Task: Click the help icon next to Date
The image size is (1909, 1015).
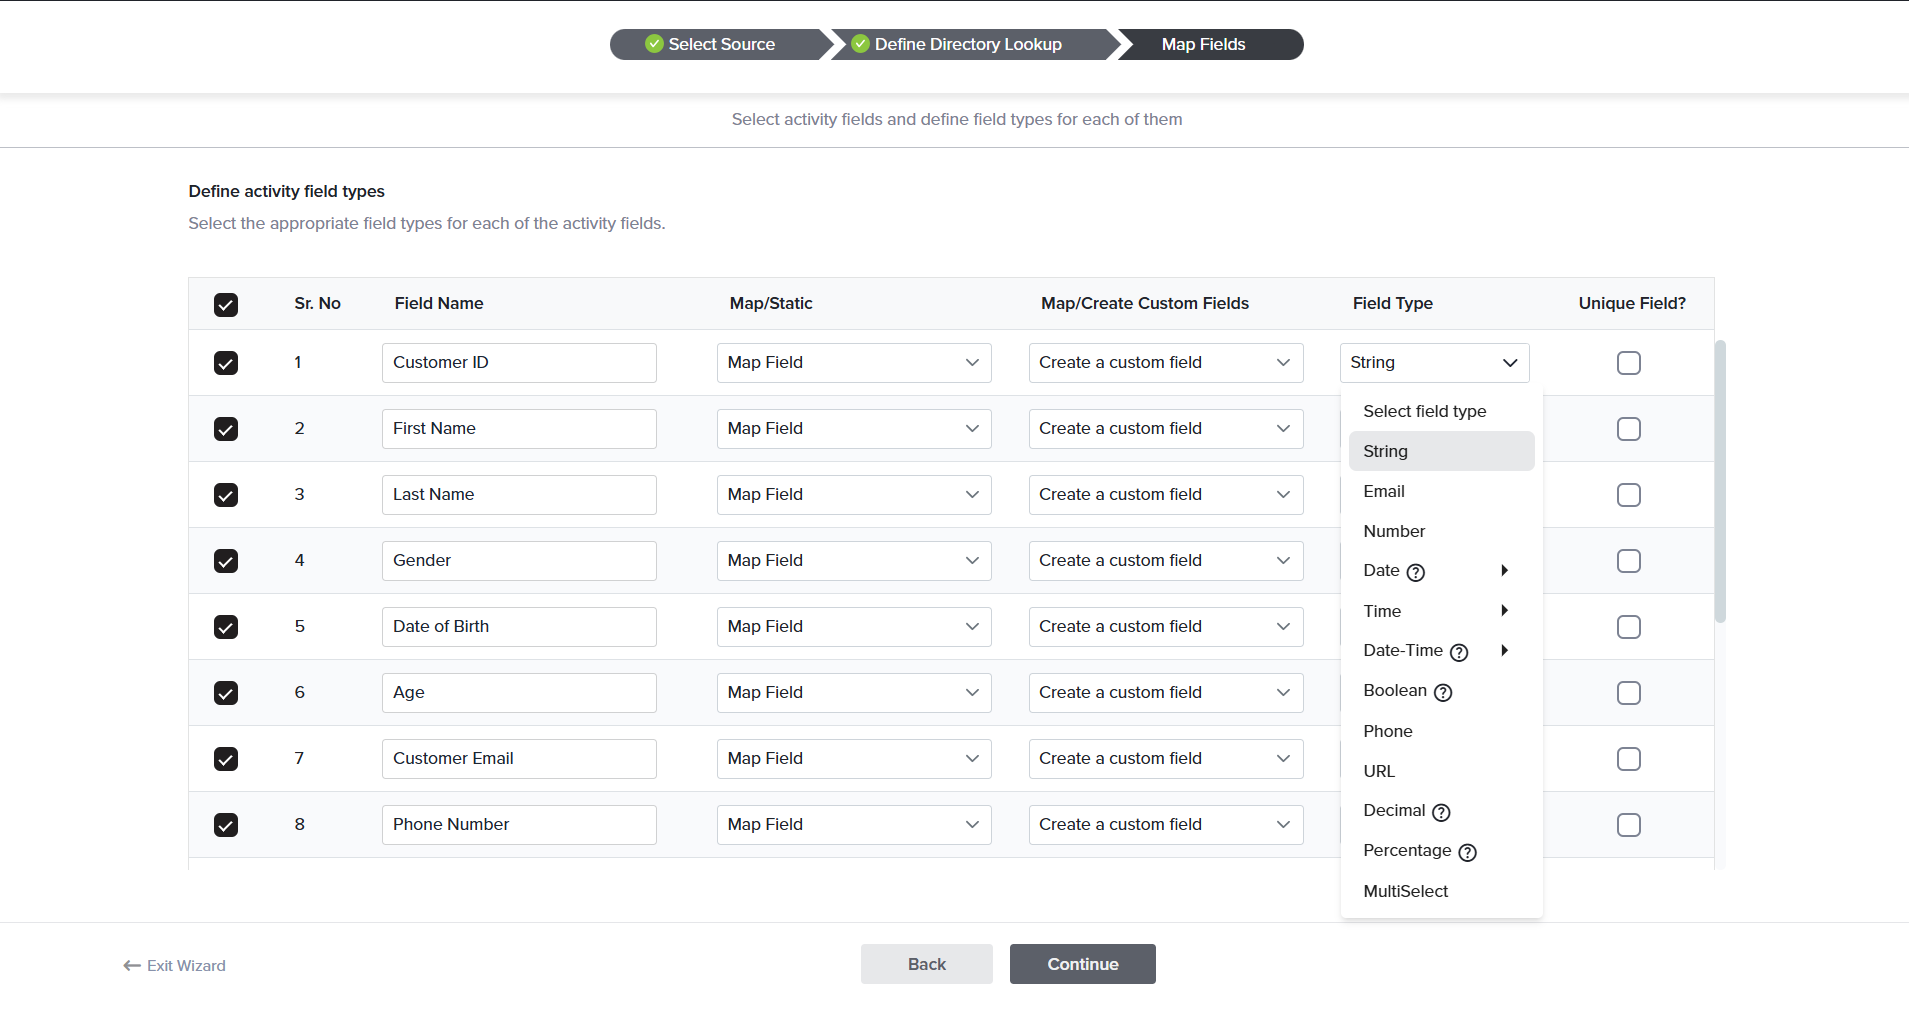Action: point(1415,572)
